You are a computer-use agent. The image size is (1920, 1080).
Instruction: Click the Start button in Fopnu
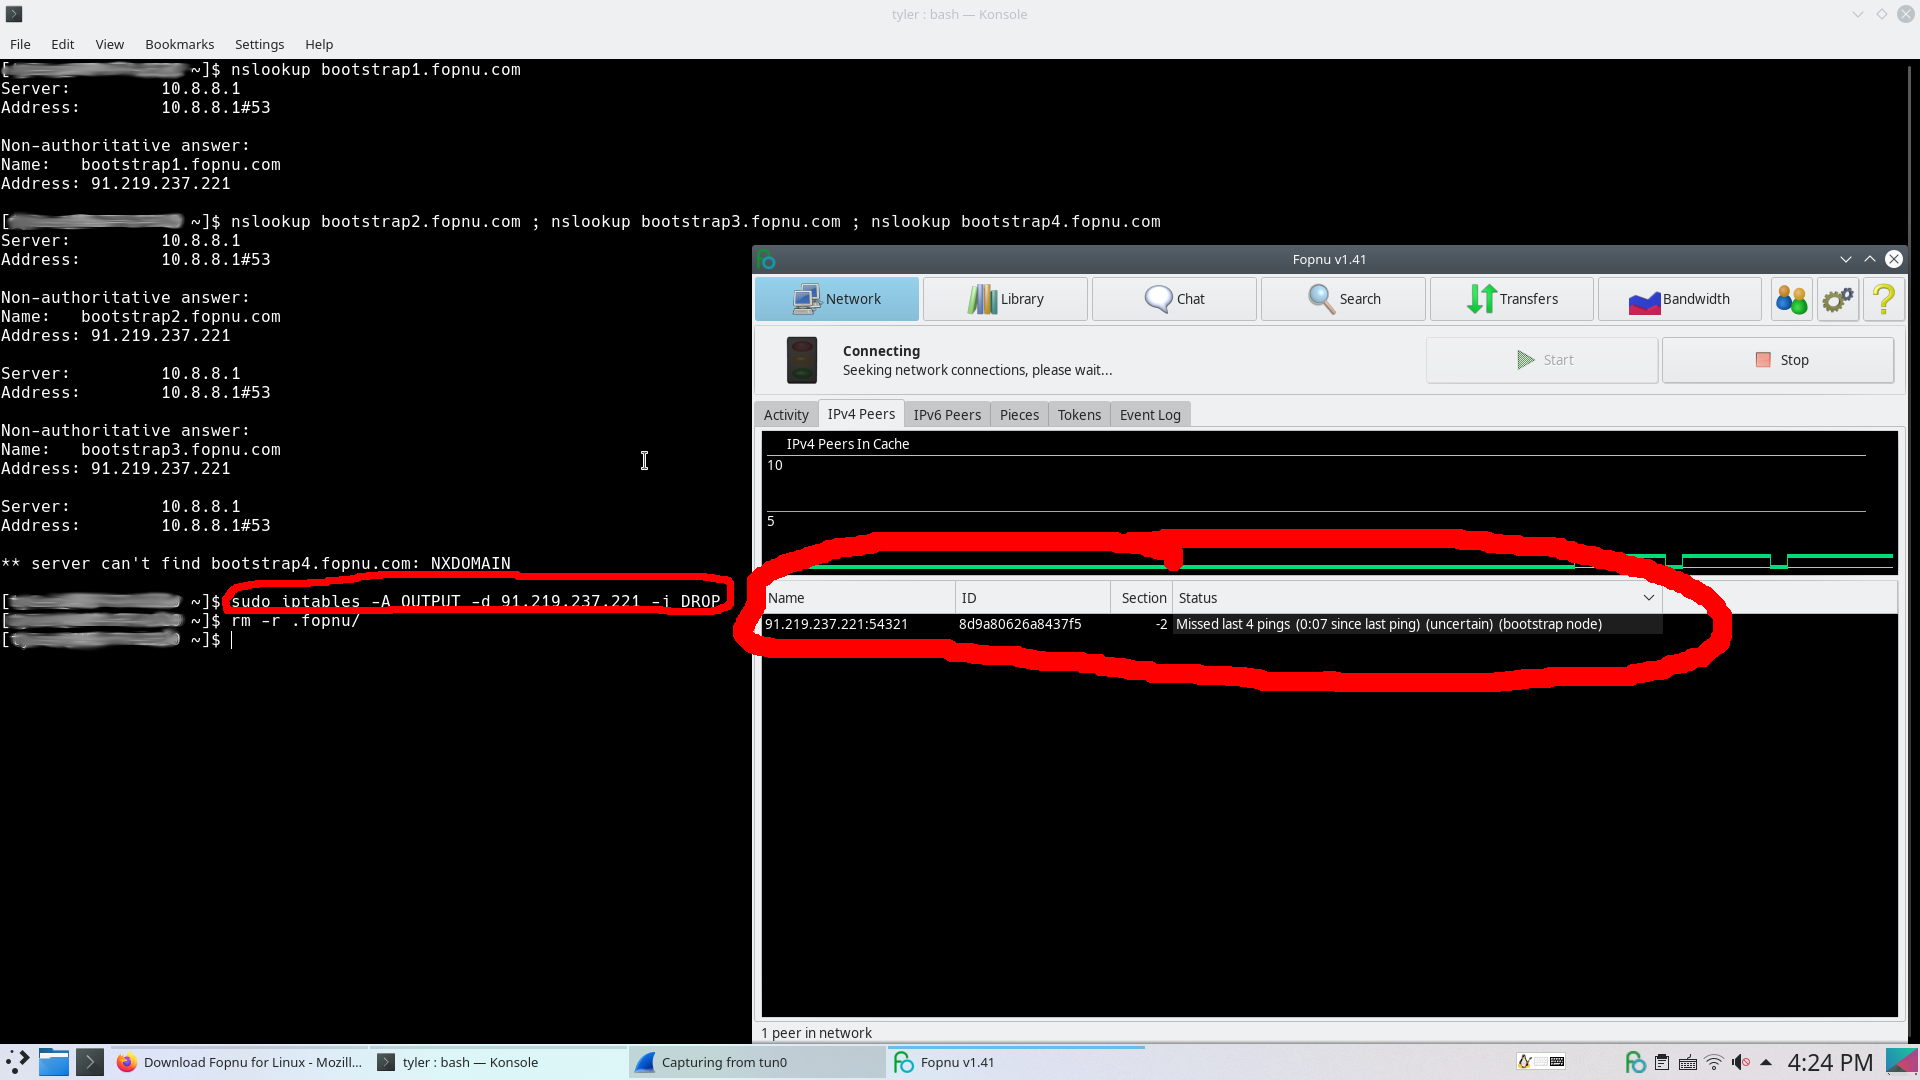[x=1542, y=360]
